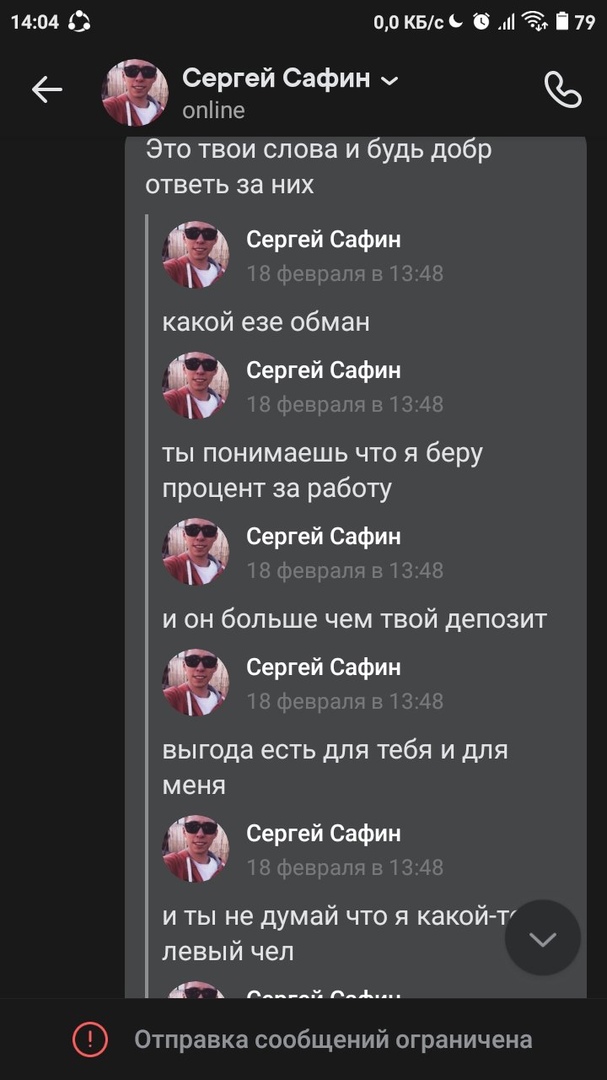Tap "Отправка сообщений ограничена" notice text

[x=333, y=1040]
